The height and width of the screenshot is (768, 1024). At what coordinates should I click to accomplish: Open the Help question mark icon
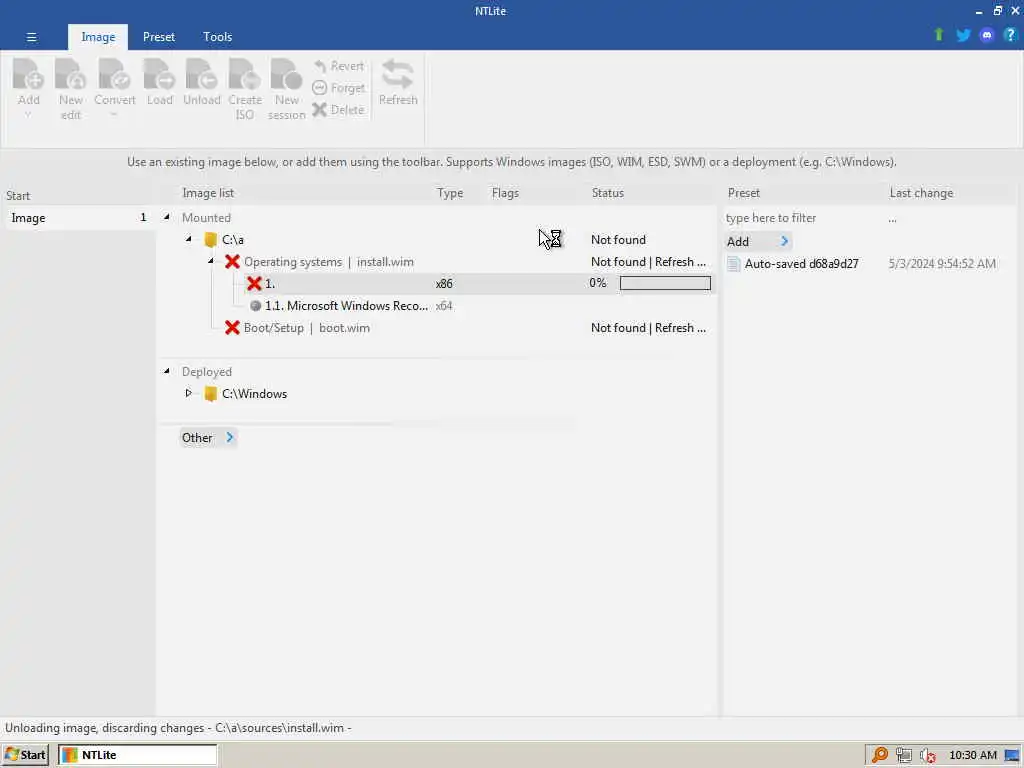coord(1010,35)
